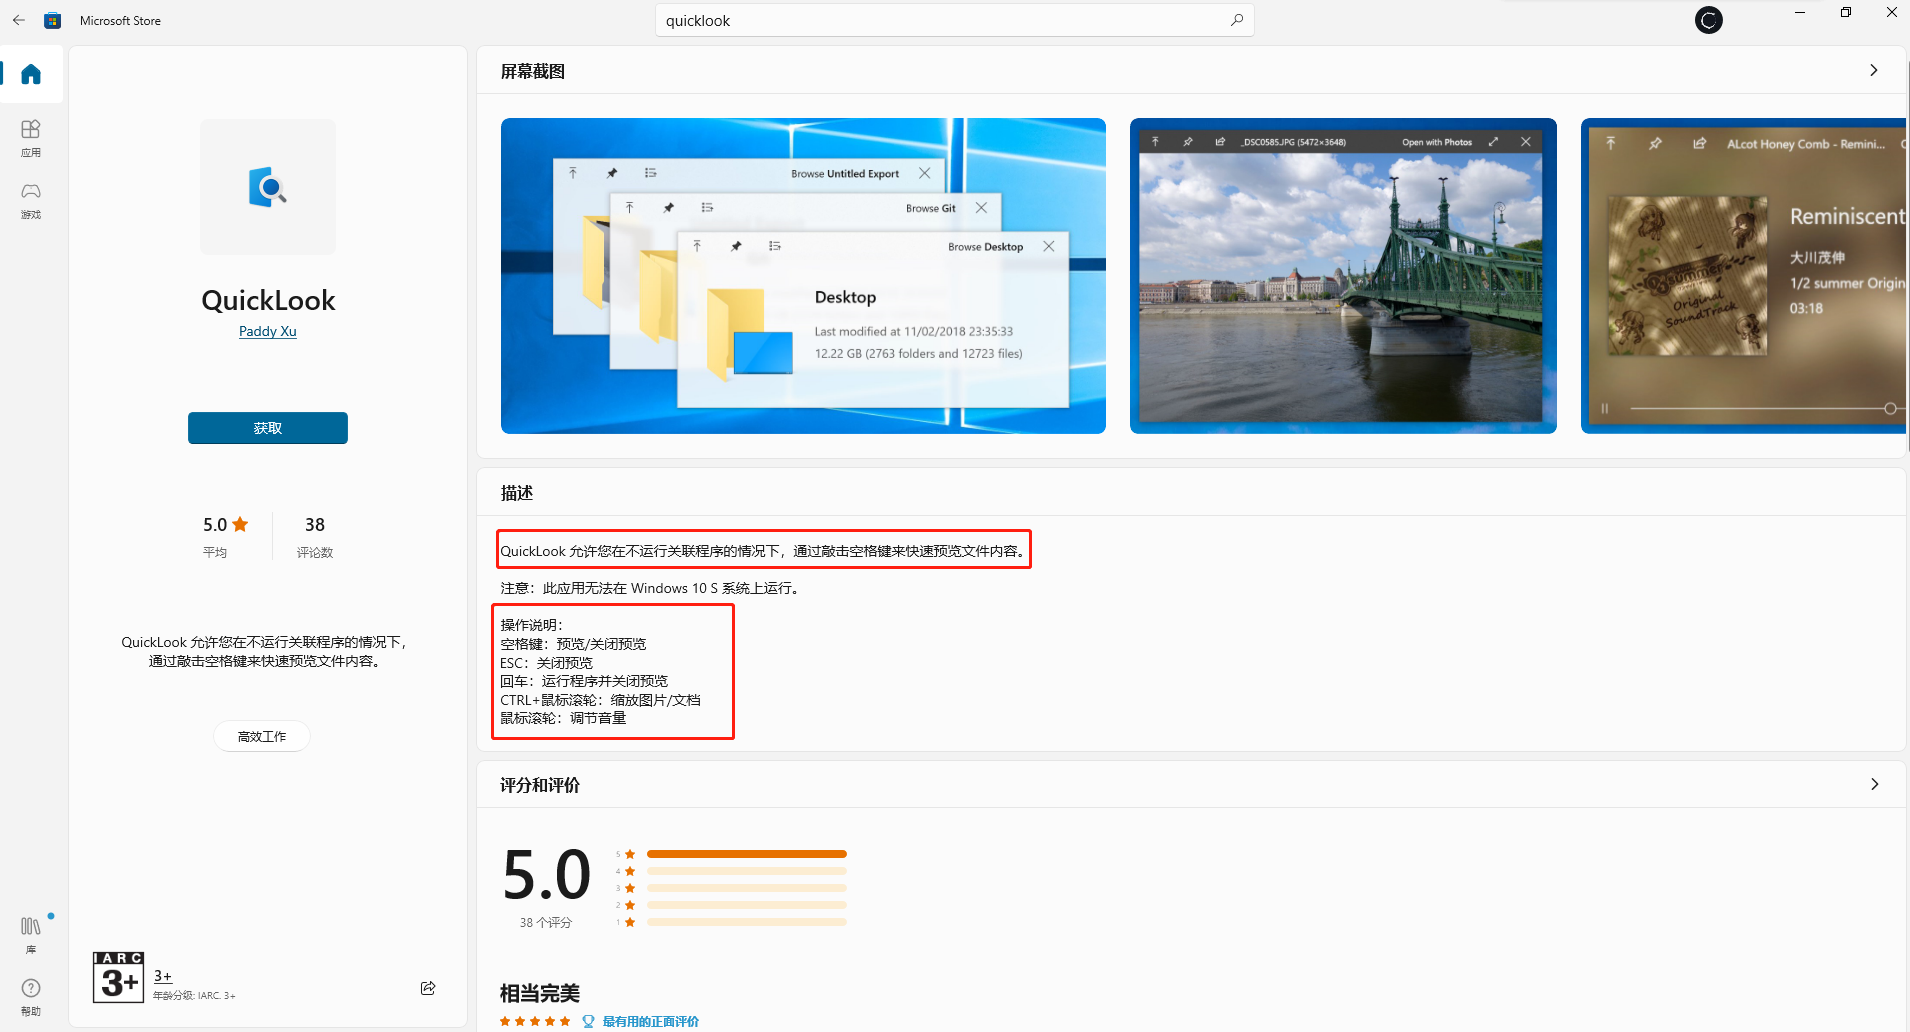Image resolution: width=1910 pixels, height=1032 pixels.
Task: Open the user account avatar
Action: point(1709,20)
